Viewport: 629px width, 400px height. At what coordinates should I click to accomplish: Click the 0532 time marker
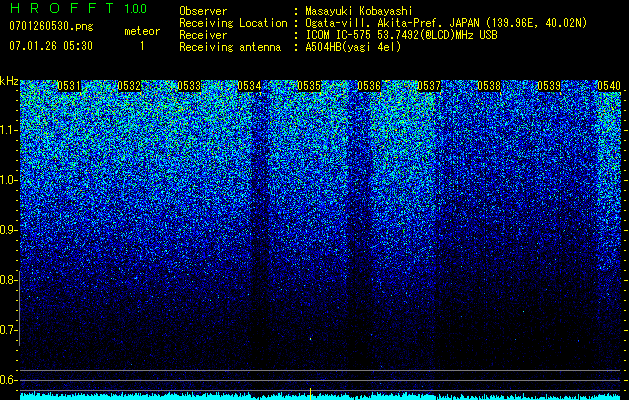pos(129,86)
